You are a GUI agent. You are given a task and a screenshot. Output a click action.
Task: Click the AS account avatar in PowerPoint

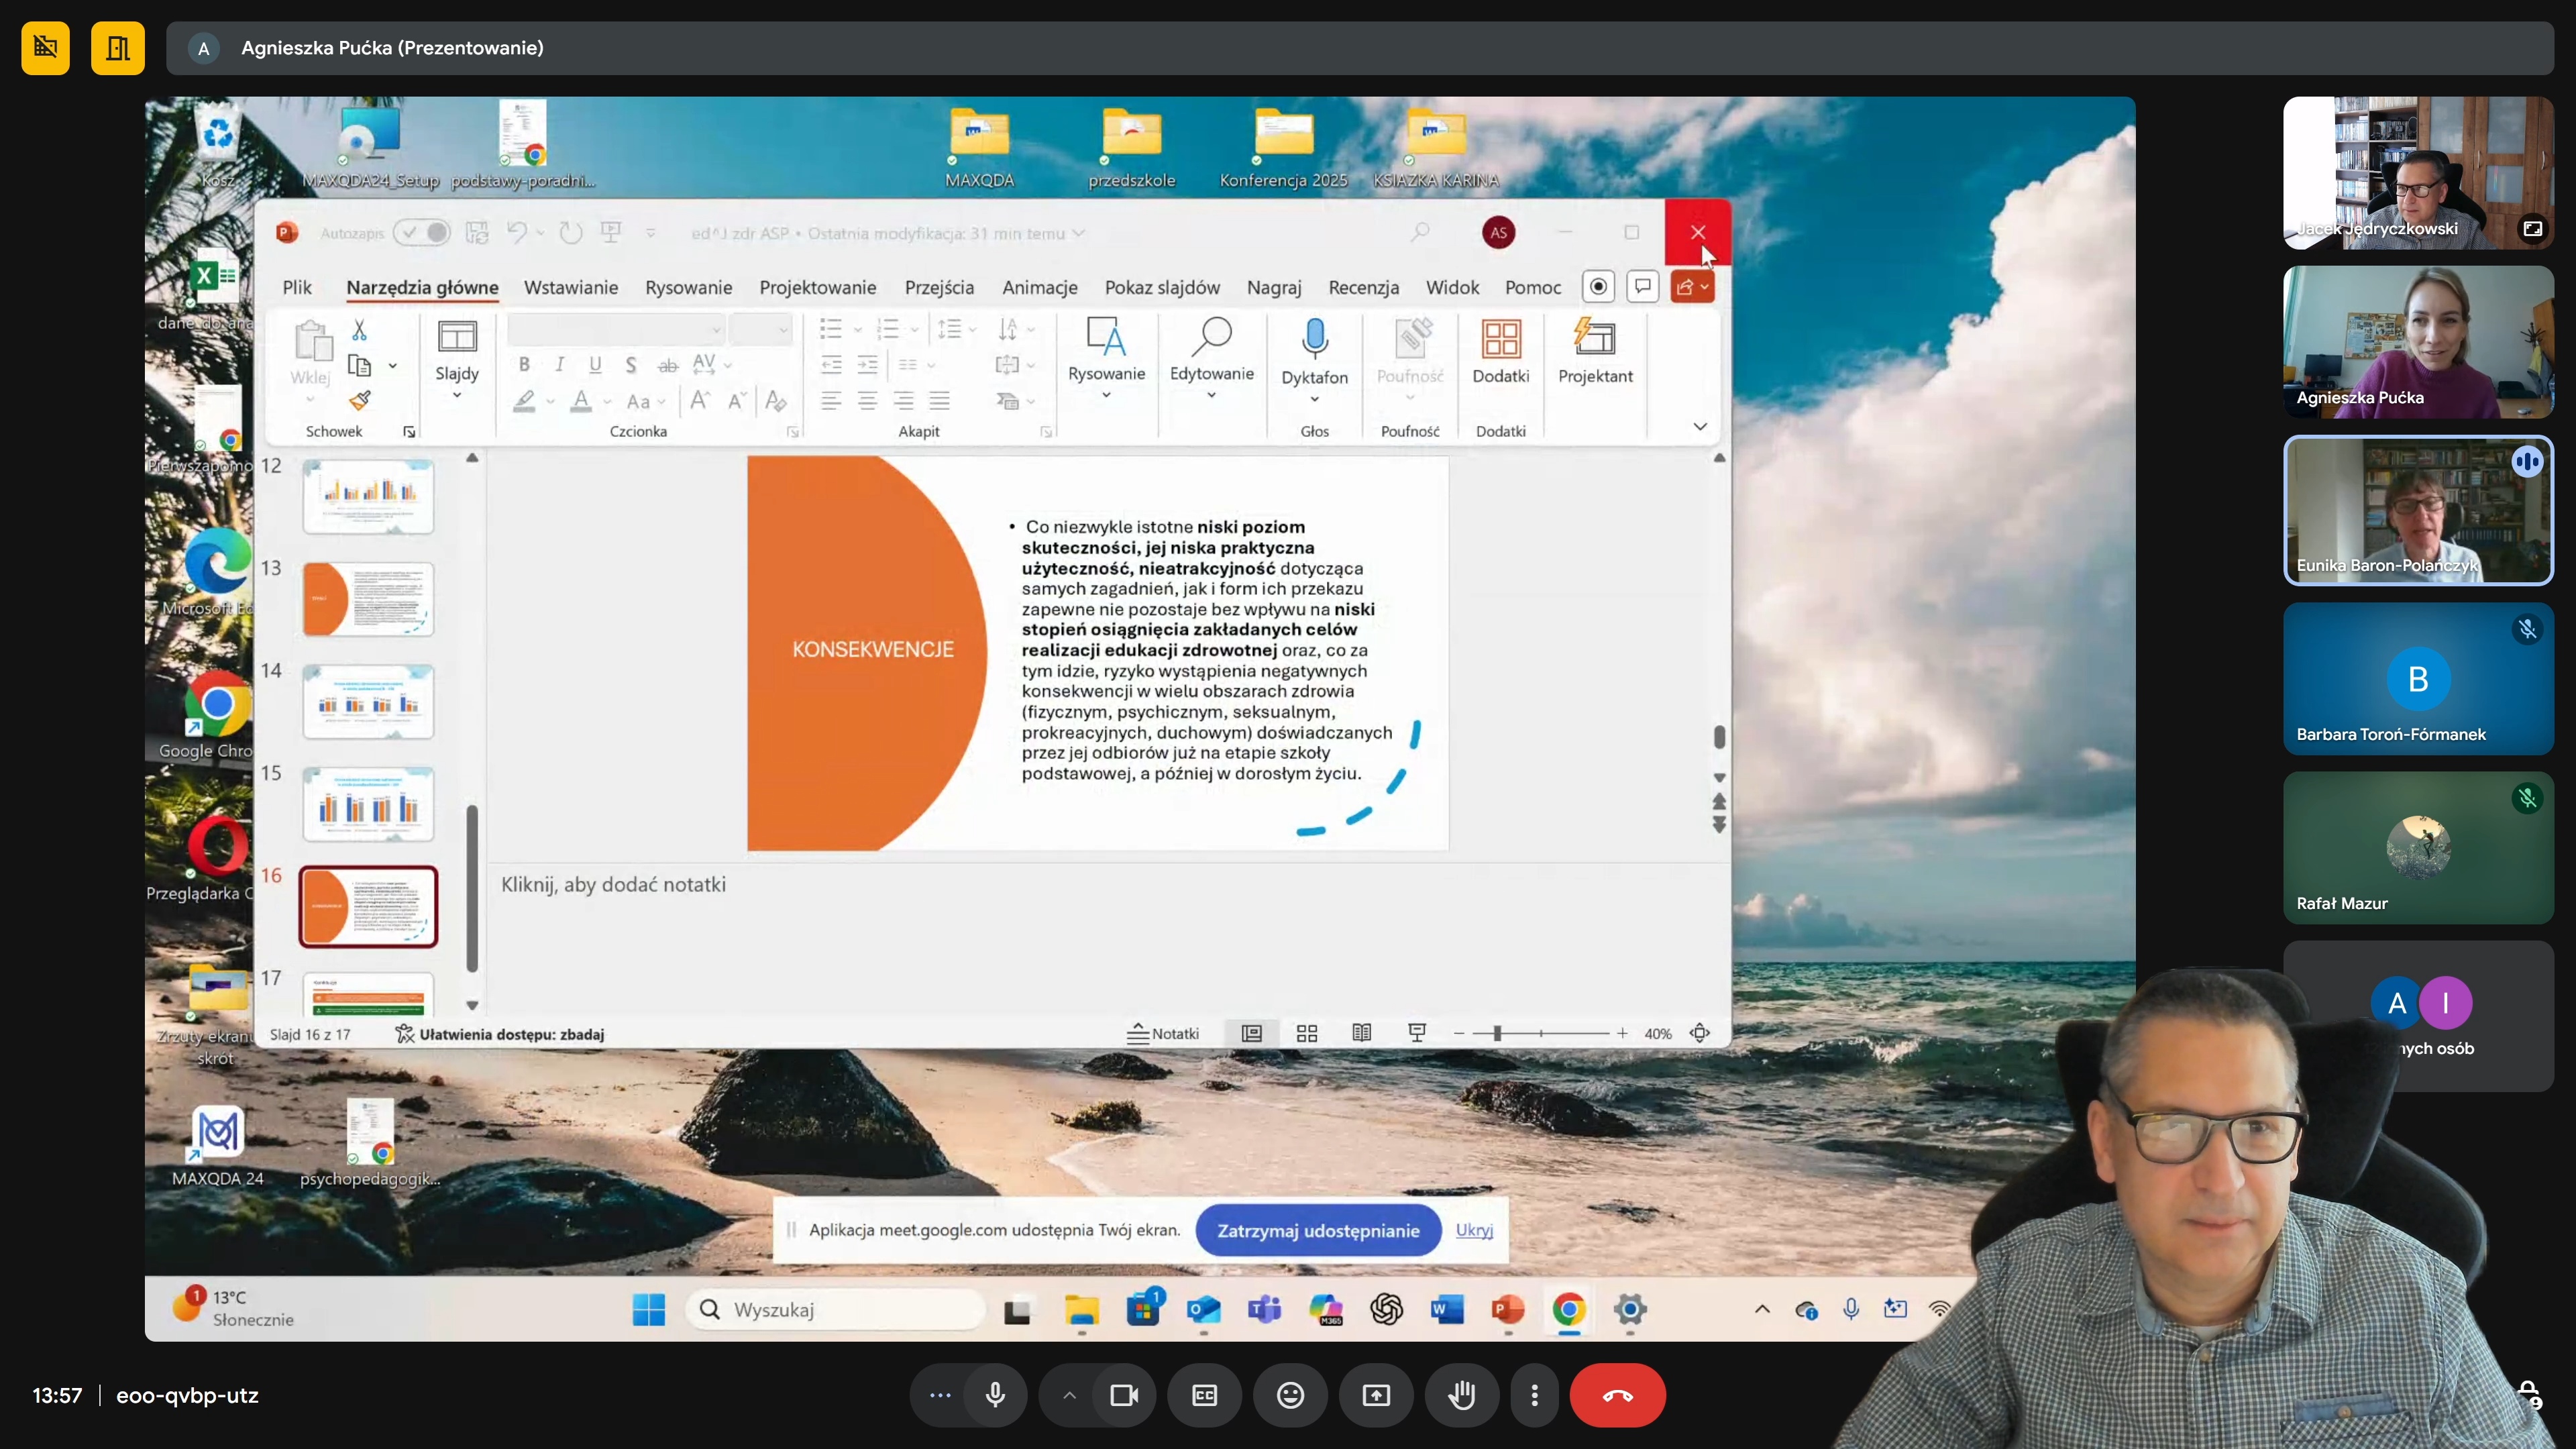tap(1498, 233)
